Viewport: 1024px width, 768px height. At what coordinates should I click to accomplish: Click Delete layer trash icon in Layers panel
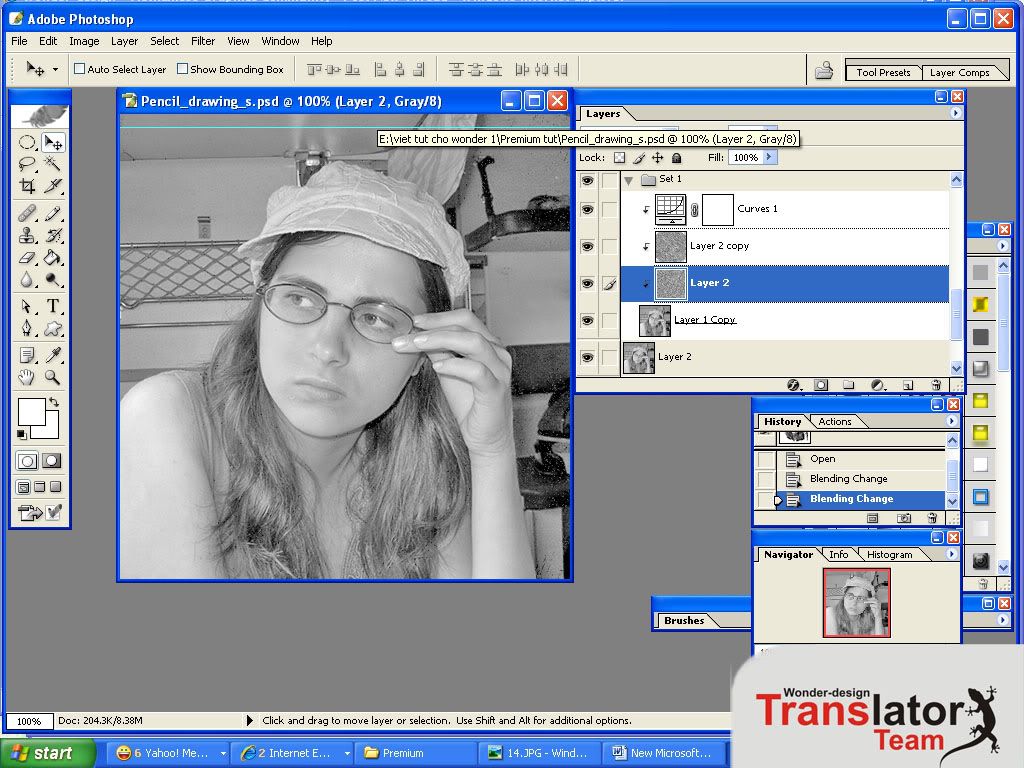click(936, 385)
